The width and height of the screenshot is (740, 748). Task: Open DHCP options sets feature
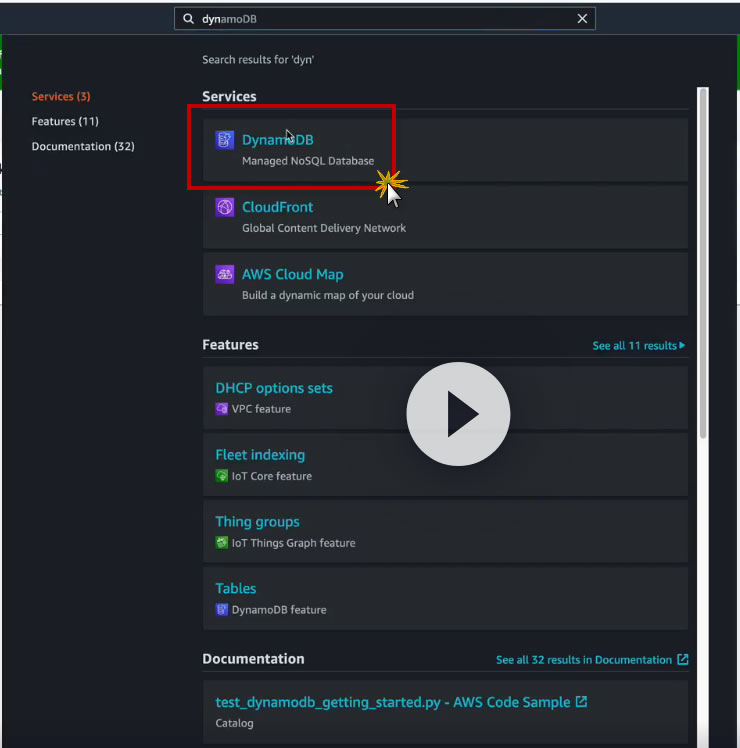(x=274, y=388)
